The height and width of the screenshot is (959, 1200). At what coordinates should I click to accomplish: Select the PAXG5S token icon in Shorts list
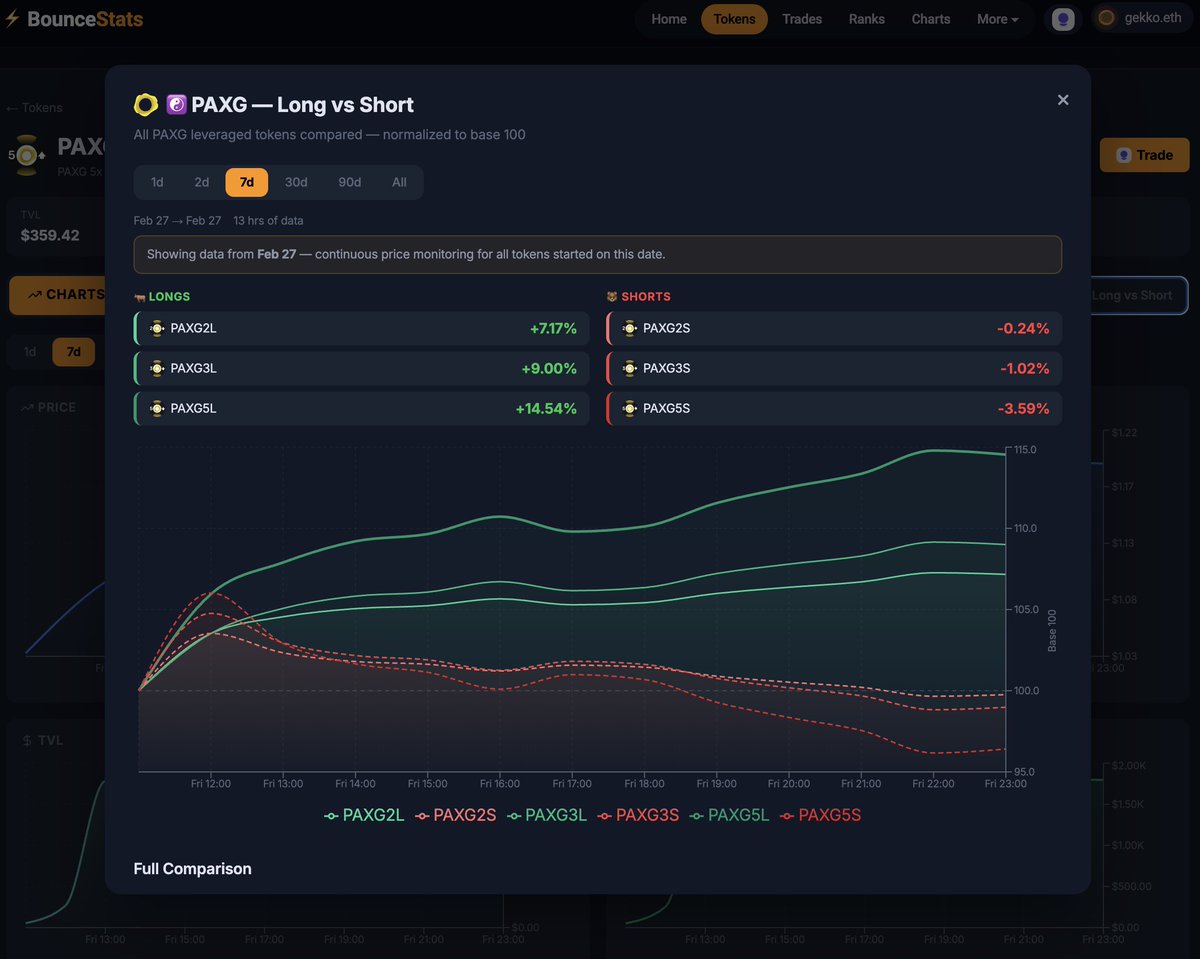tap(629, 408)
